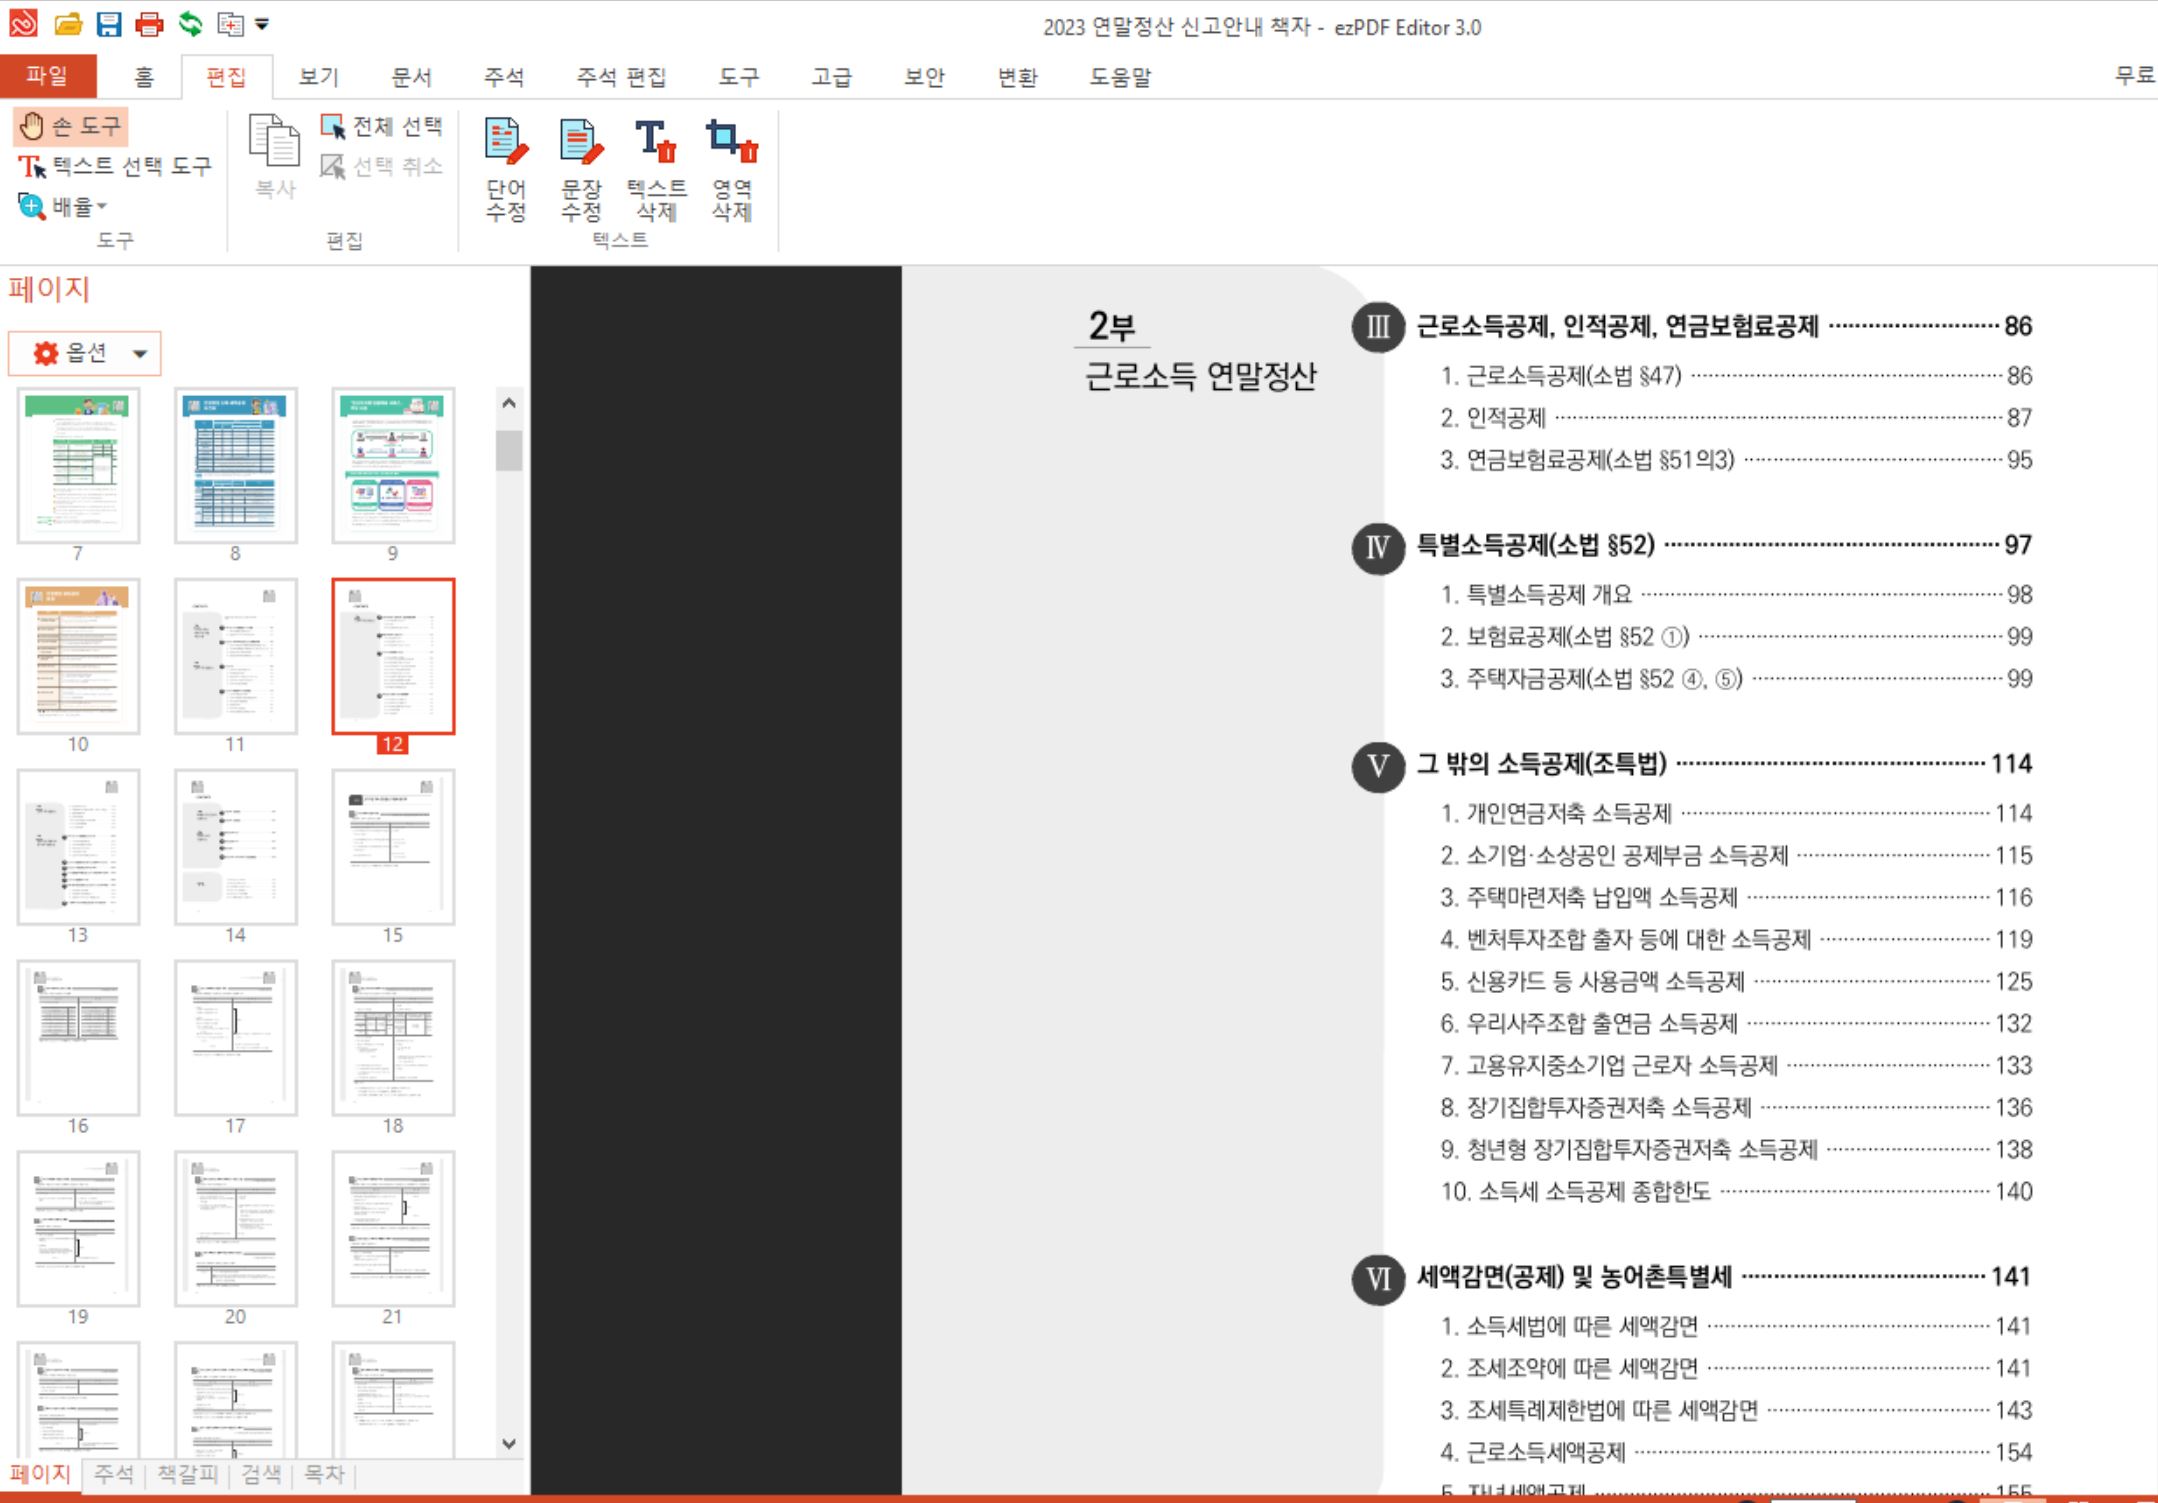Switch to the 보기 view ribbon tab
The width and height of the screenshot is (2158, 1503).
pyautogui.click(x=319, y=77)
